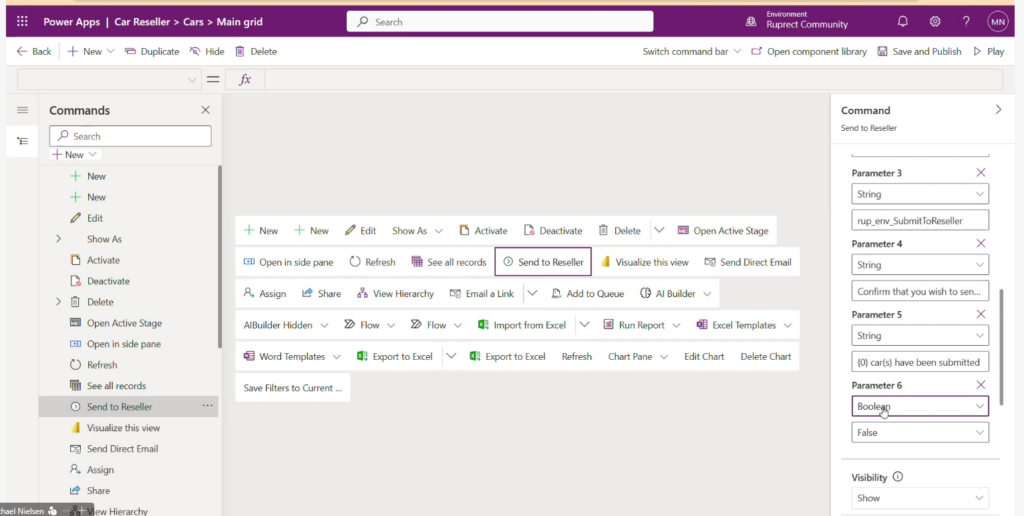Click the Visibility info icon
Screen dimensions: 1024x516
897,477
